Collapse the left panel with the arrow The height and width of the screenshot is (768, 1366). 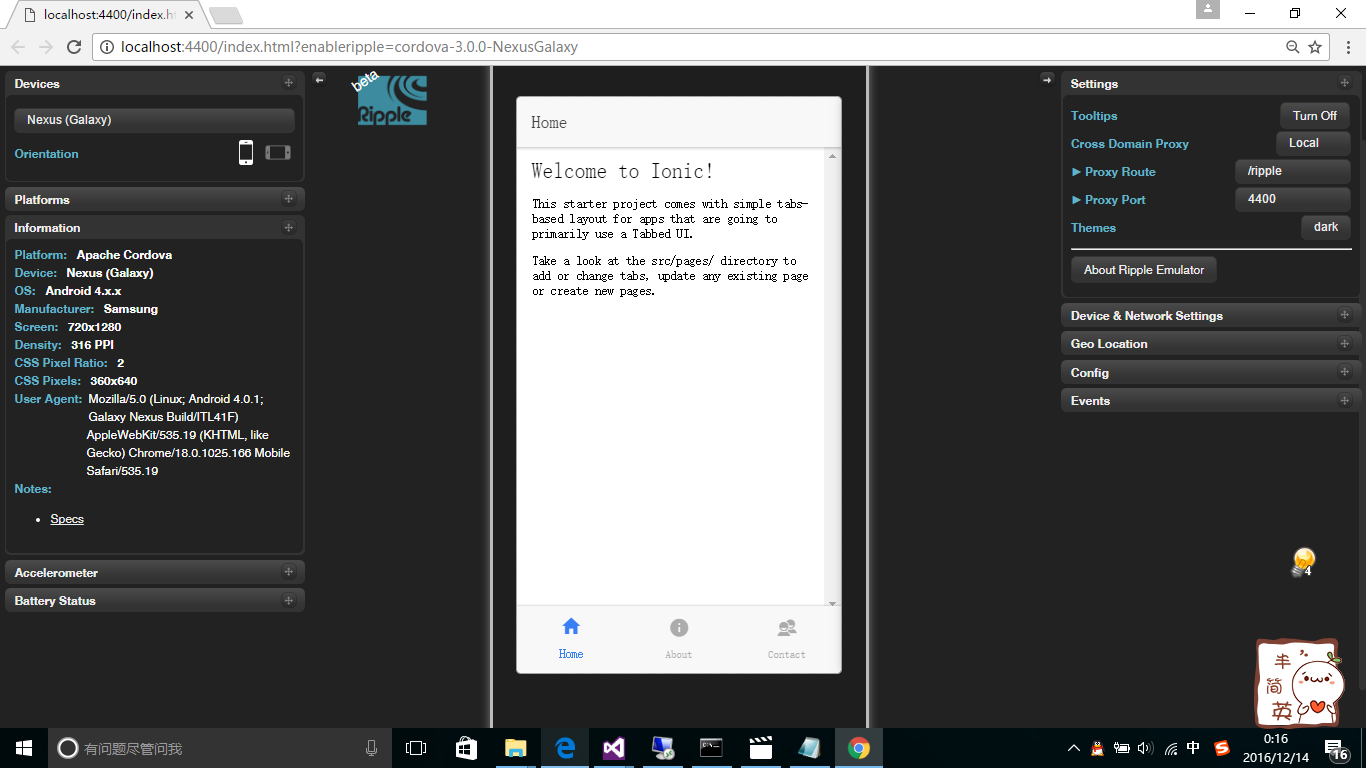click(x=319, y=79)
